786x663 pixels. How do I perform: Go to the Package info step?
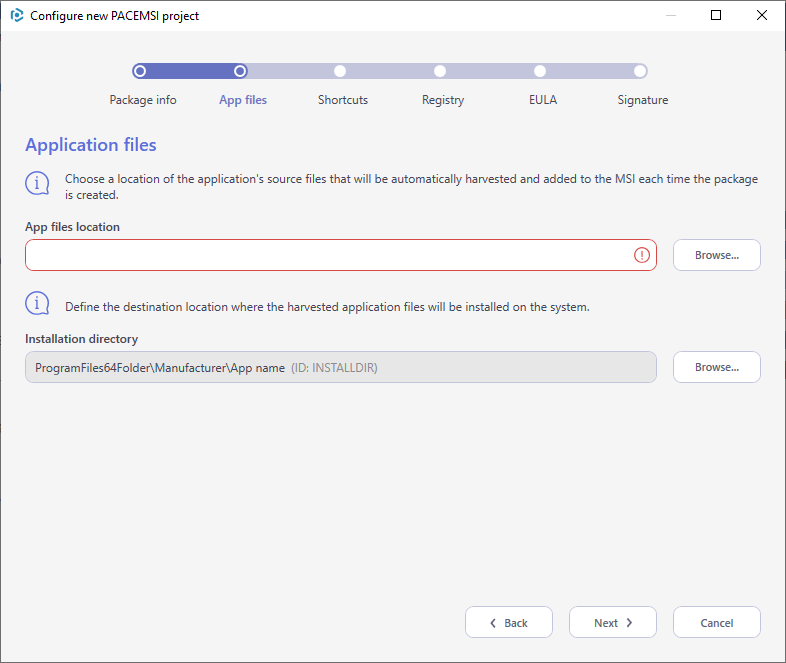point(143,100)
